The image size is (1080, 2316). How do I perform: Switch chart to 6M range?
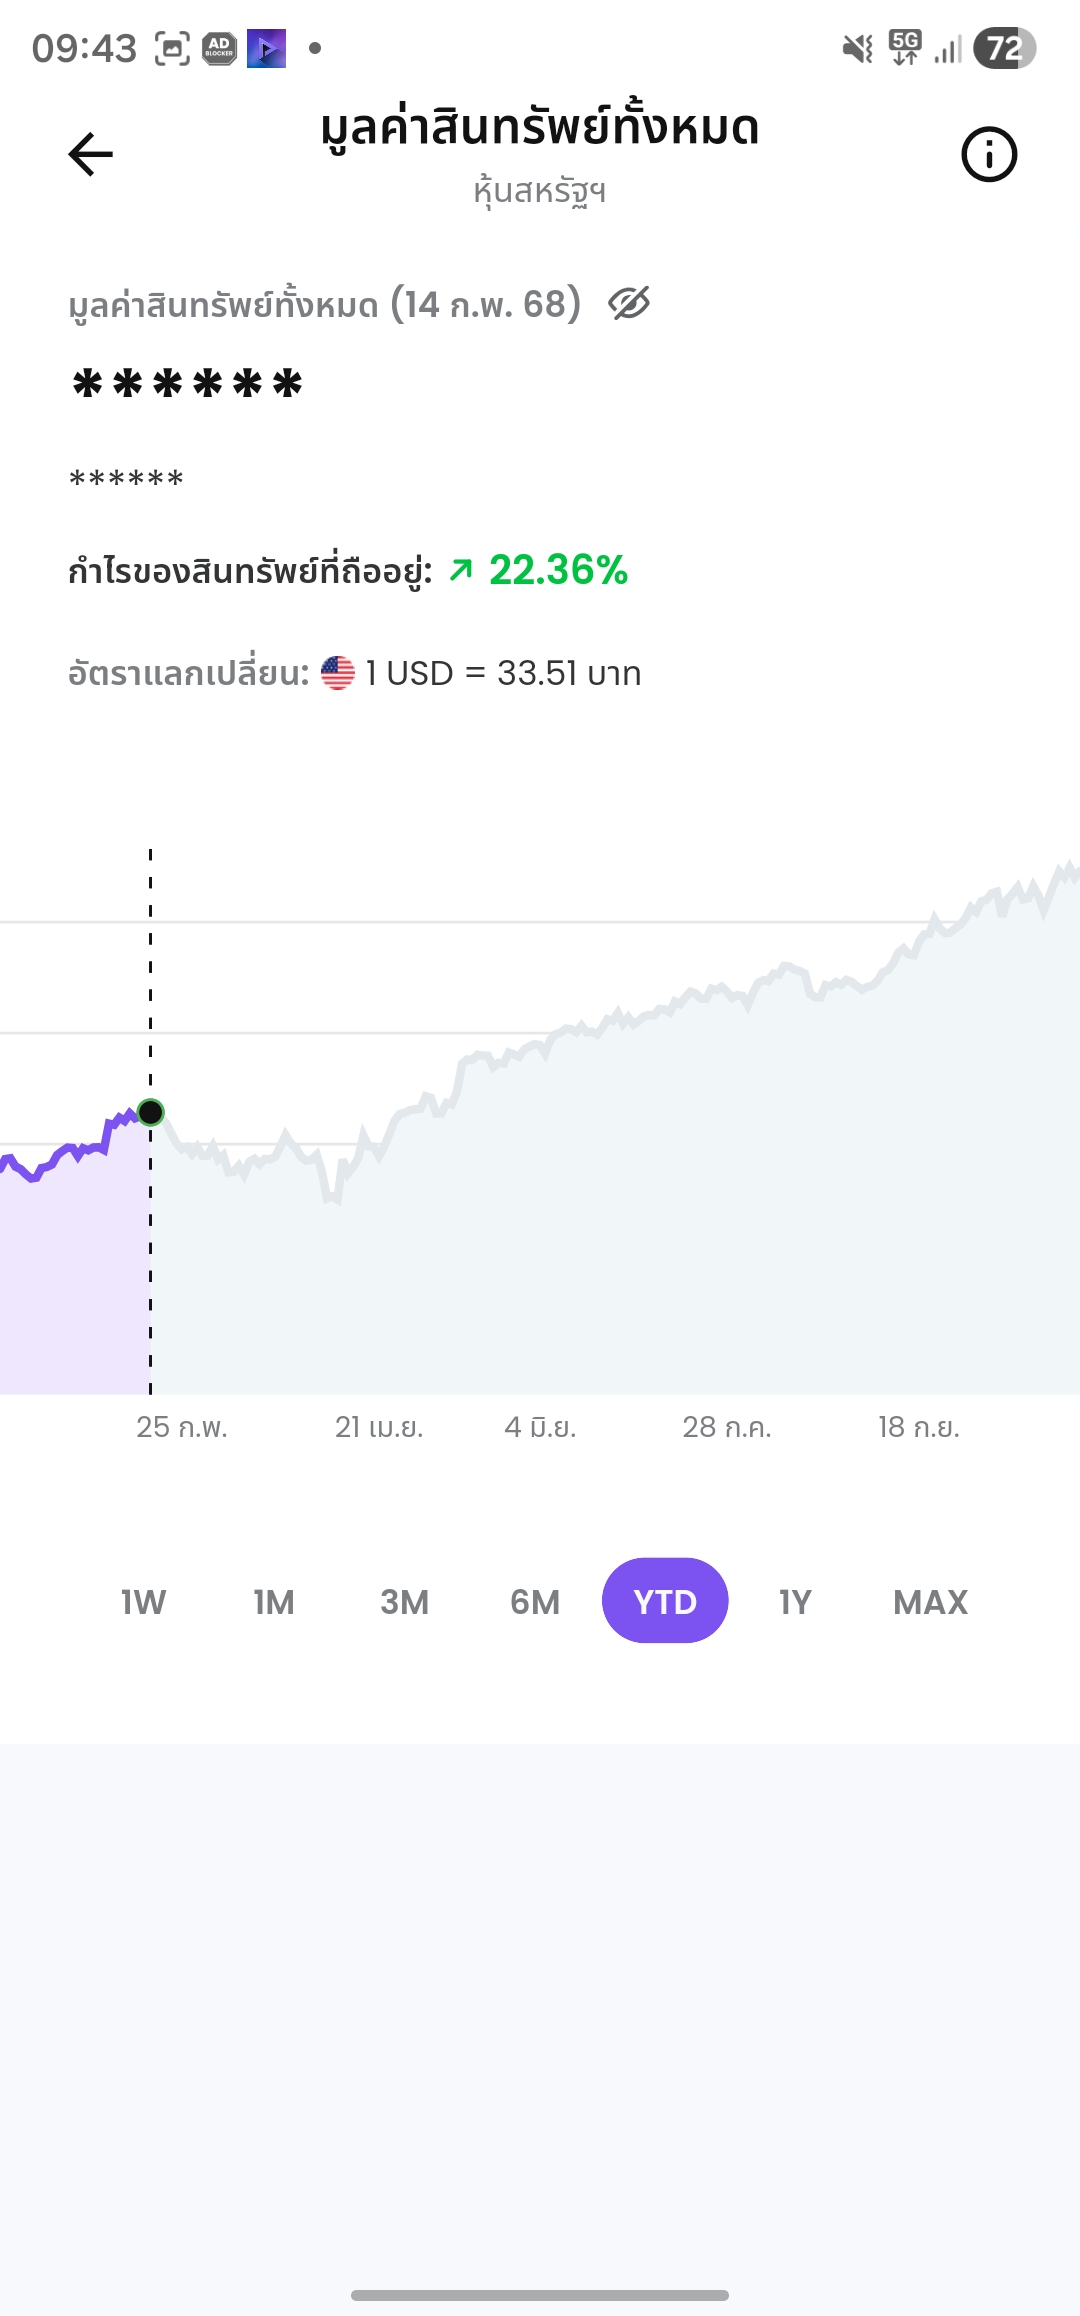(535, 1602)
